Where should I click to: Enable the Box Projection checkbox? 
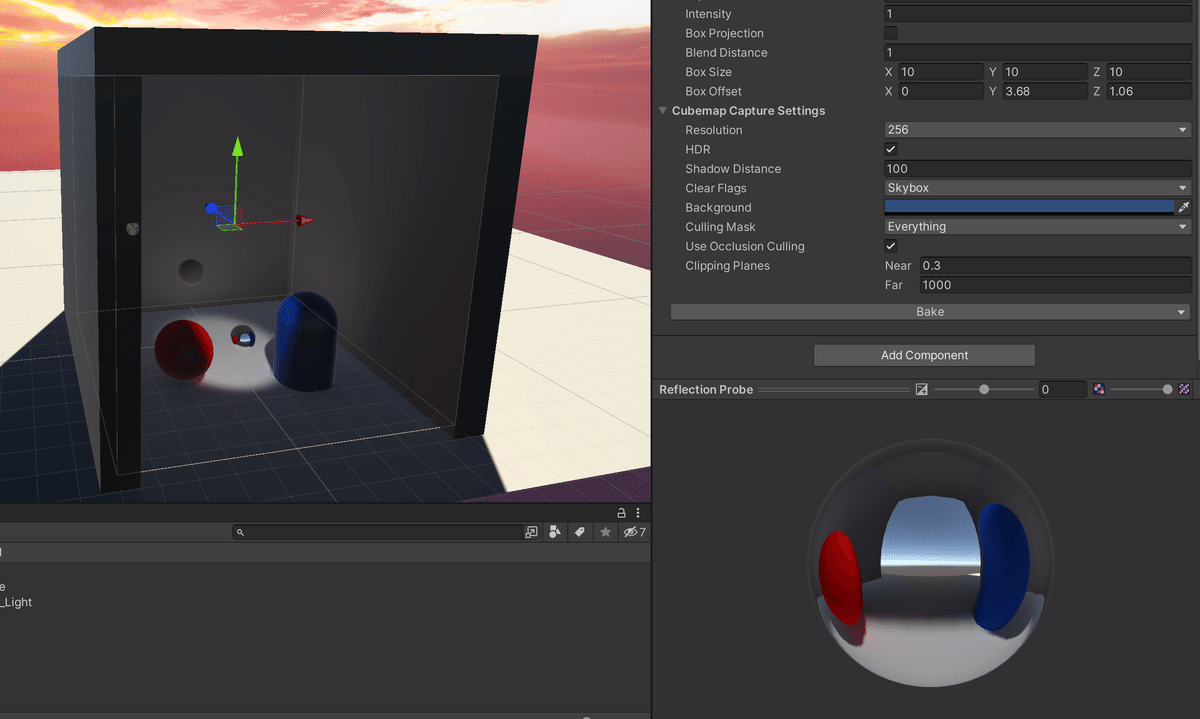[889, 33]
